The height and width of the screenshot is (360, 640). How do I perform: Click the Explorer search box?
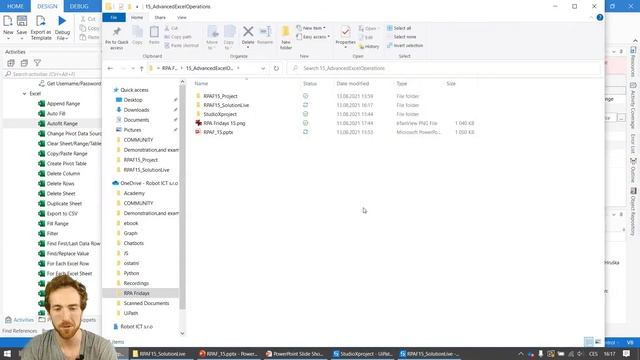click(x=445, y=68)
